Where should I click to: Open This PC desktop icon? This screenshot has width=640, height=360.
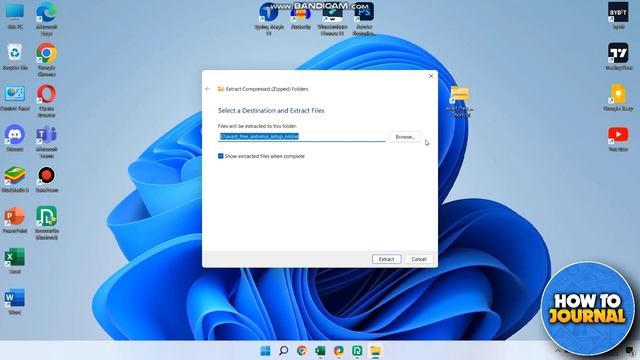coord(15,15)
